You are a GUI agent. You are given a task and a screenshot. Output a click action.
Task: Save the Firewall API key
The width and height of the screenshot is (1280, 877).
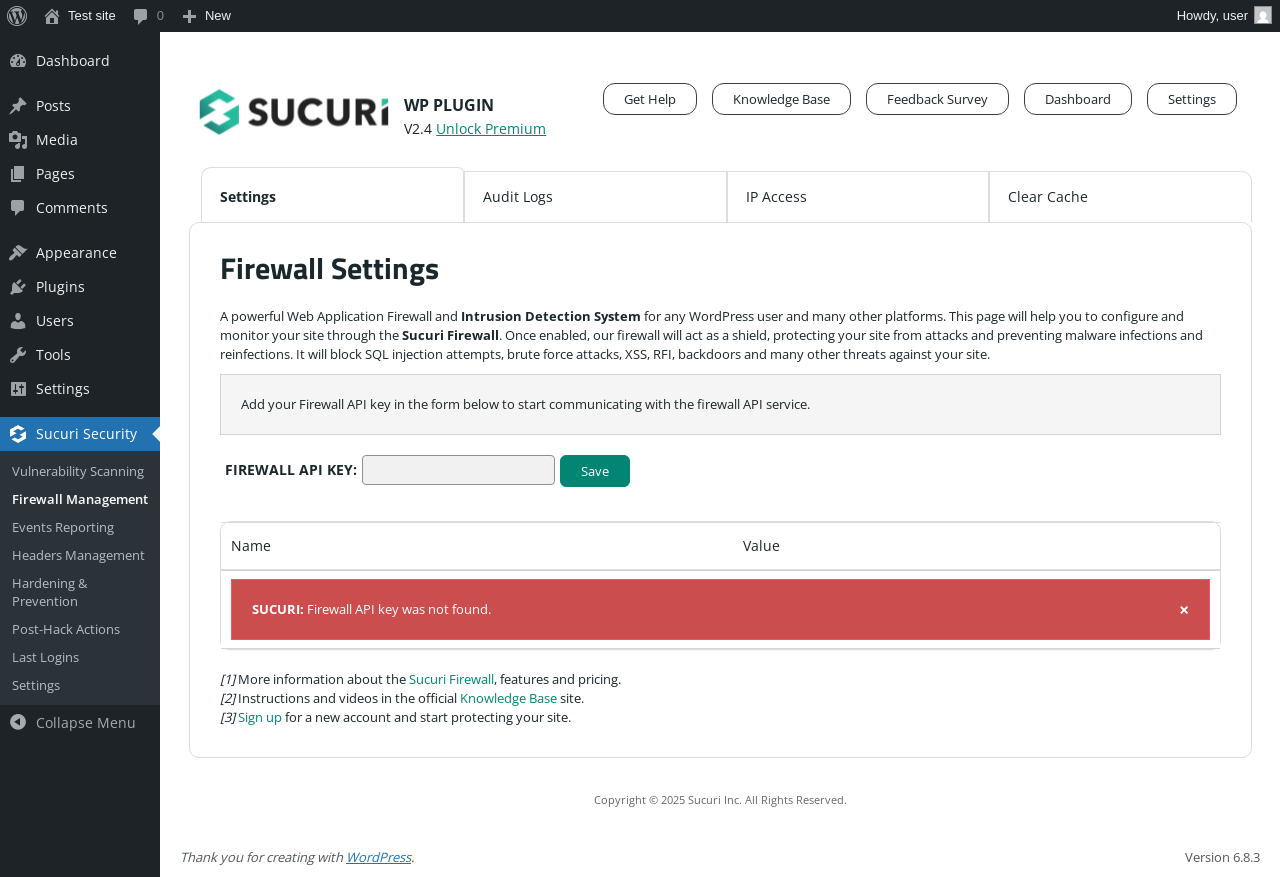tap(595, 471)
